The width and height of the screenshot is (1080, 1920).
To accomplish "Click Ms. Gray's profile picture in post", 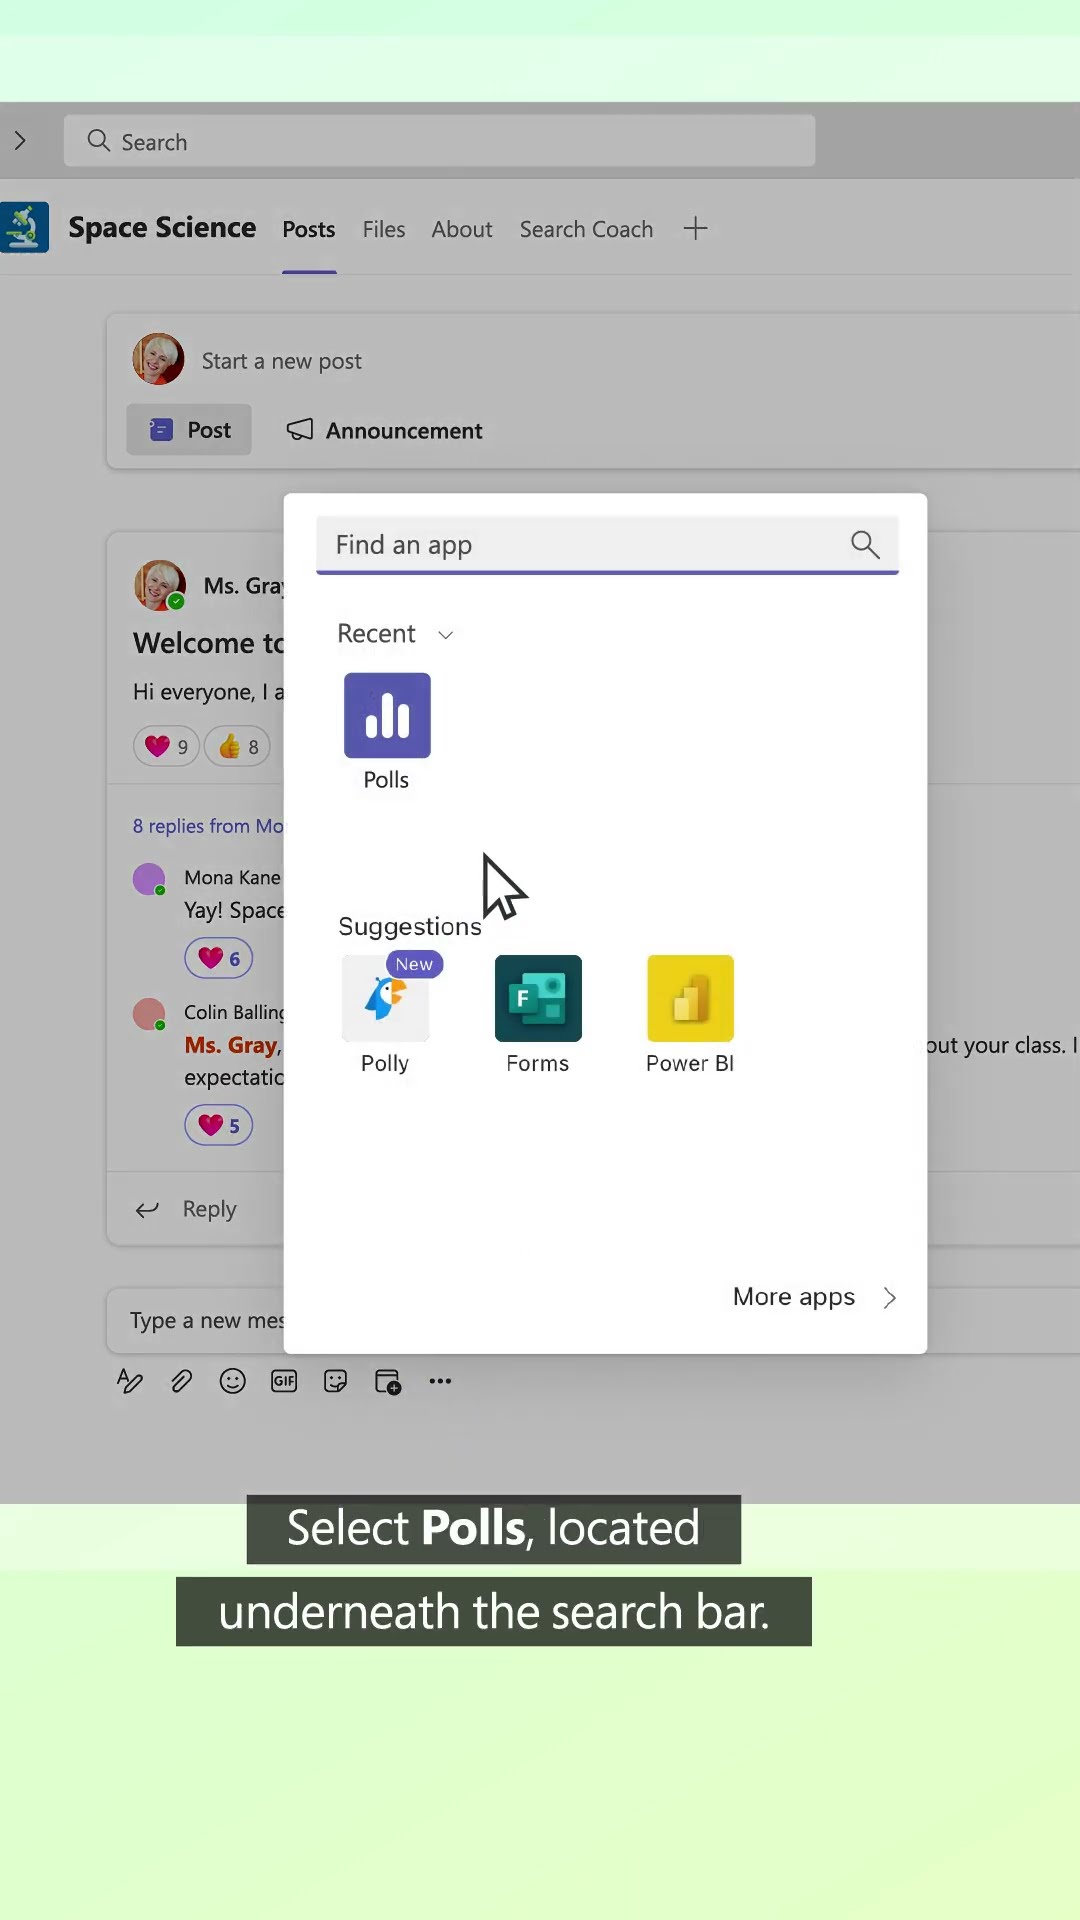I will pos(160,585).
